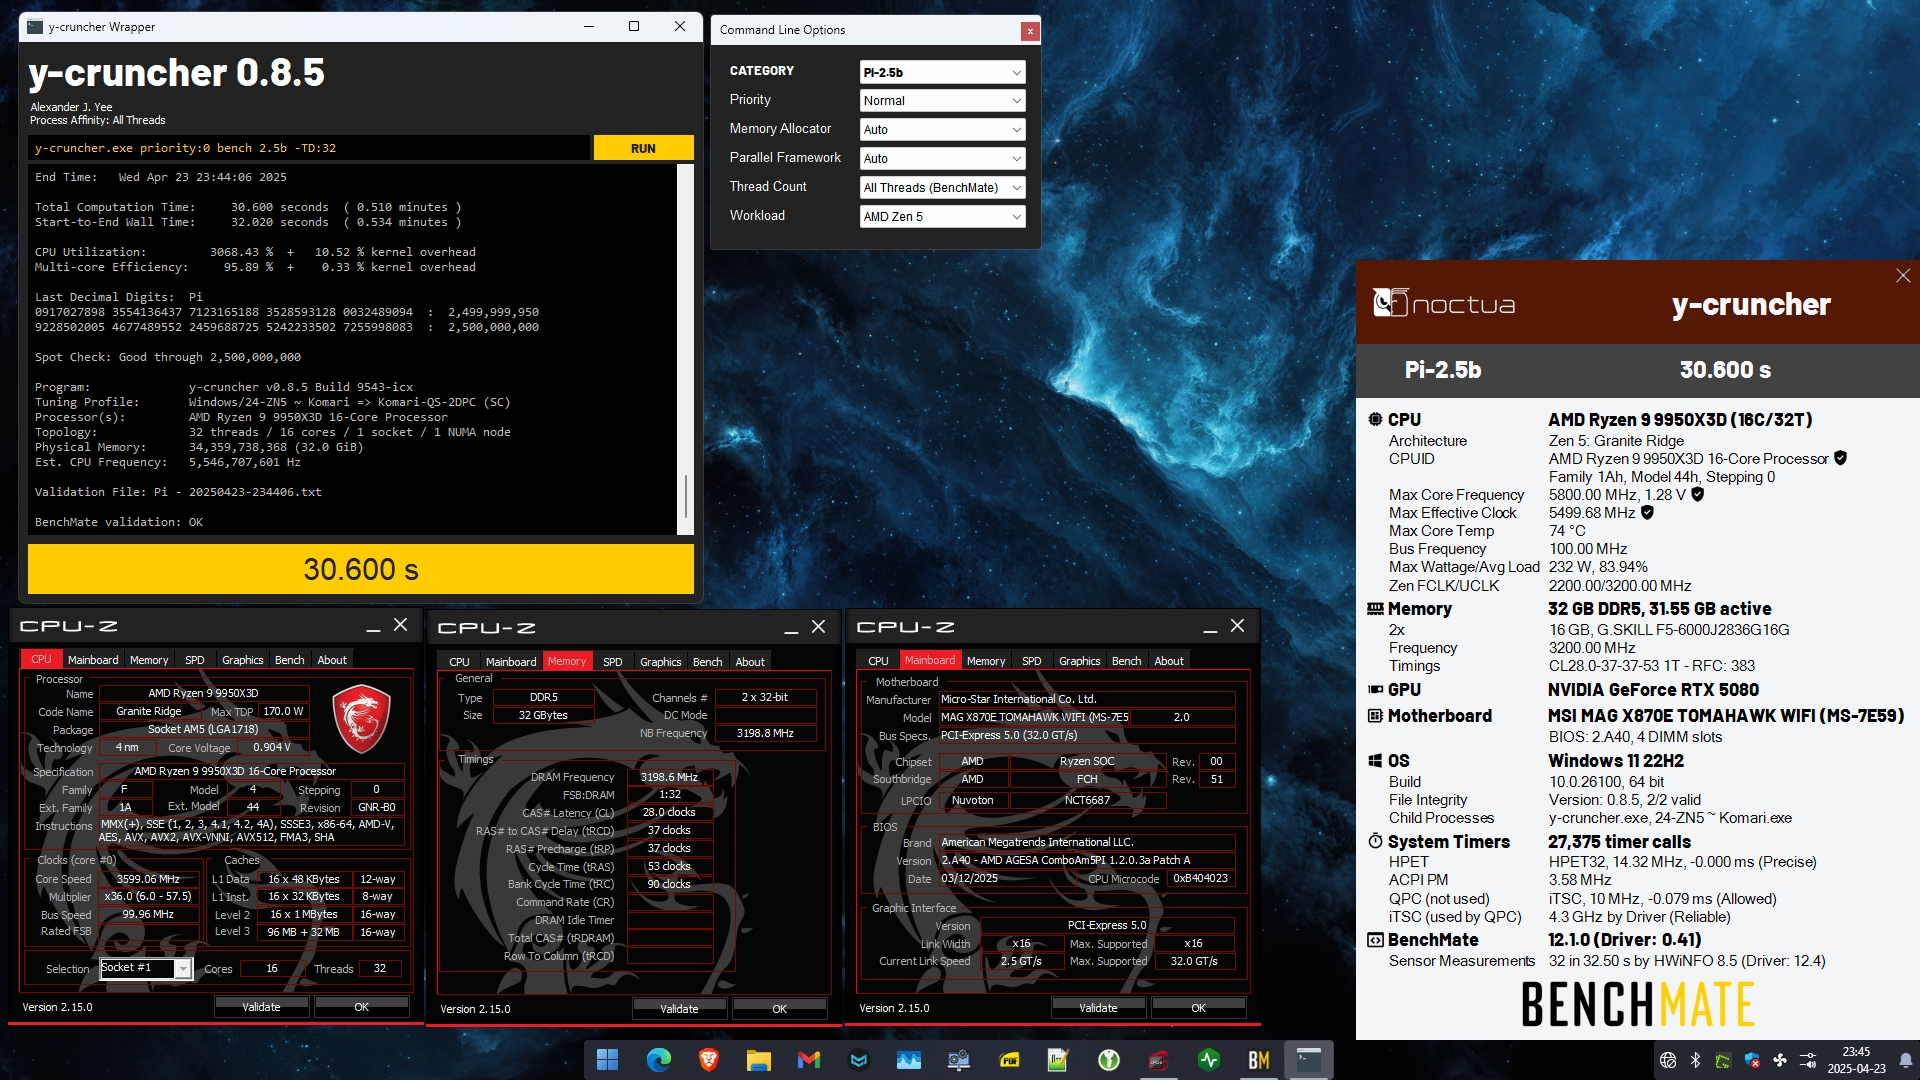The height and width of the screenshot is (1080, 1920).
Task: Open the blue chart app taskbar icon
Action: [908, 1060]
